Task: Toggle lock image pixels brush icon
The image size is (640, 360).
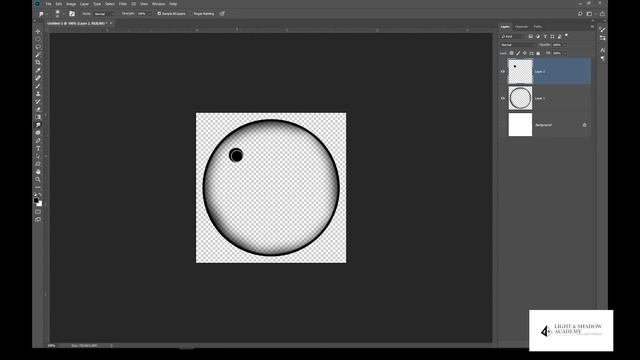Action: [x=518, y=53]
